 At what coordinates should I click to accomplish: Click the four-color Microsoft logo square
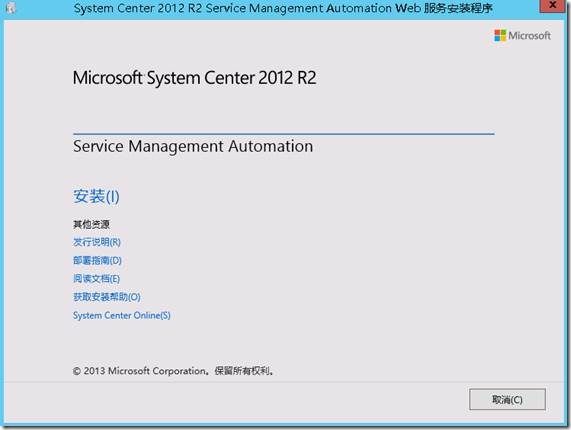coord(500,35)
